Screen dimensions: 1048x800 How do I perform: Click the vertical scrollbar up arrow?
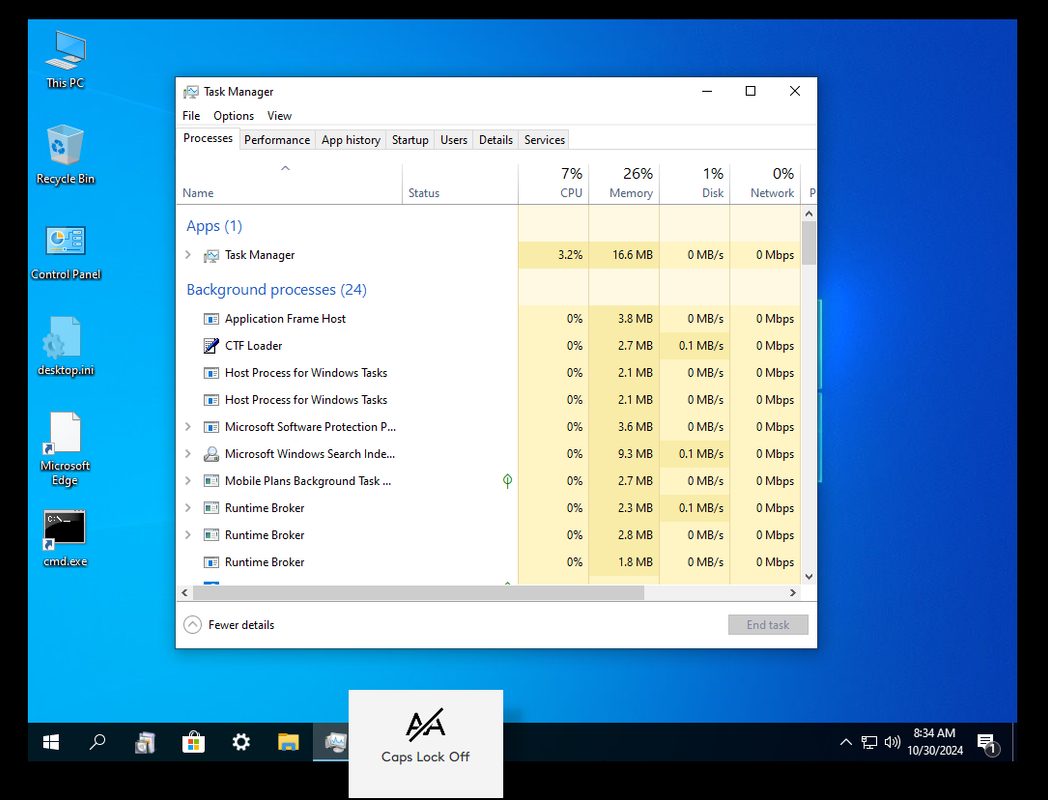[809, 214]
